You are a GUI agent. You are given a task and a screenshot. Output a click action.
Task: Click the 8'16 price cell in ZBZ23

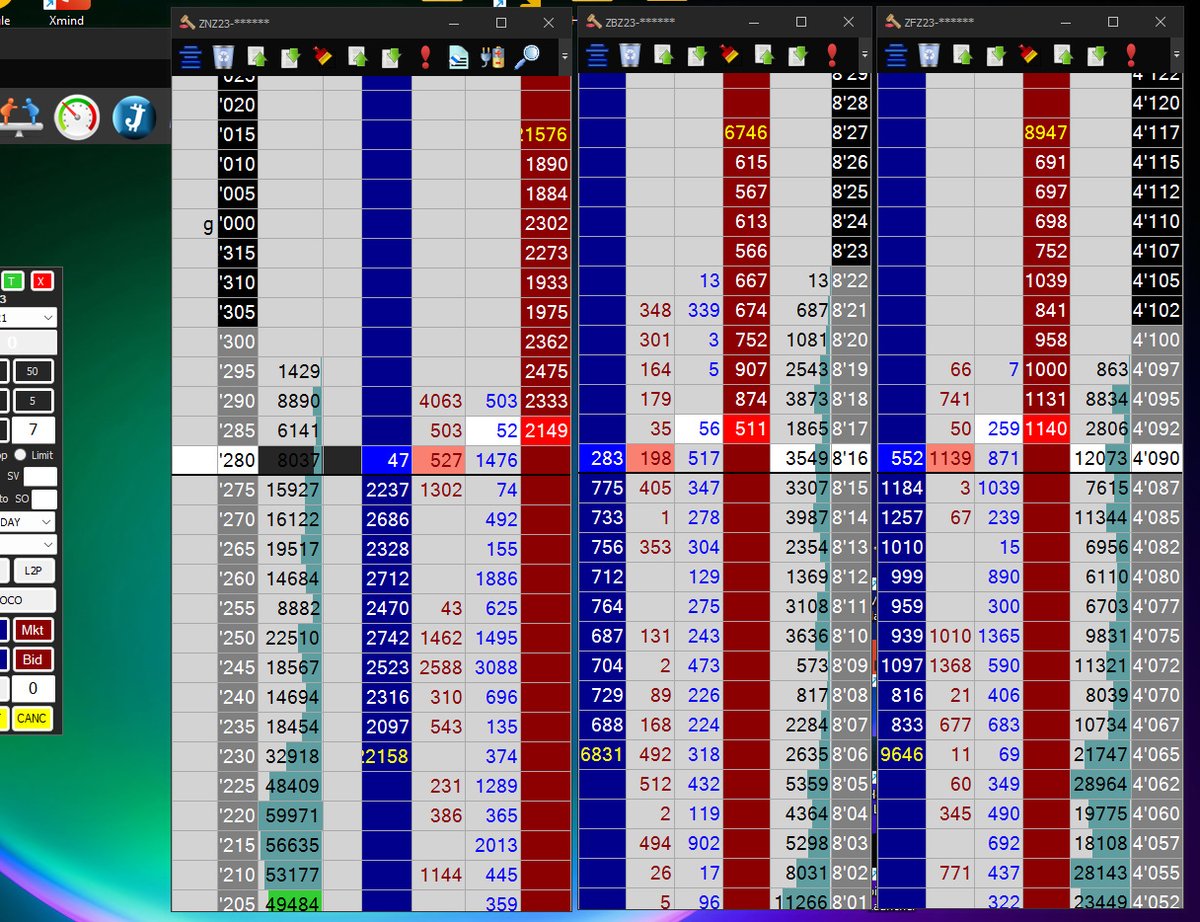click(850, 459)
